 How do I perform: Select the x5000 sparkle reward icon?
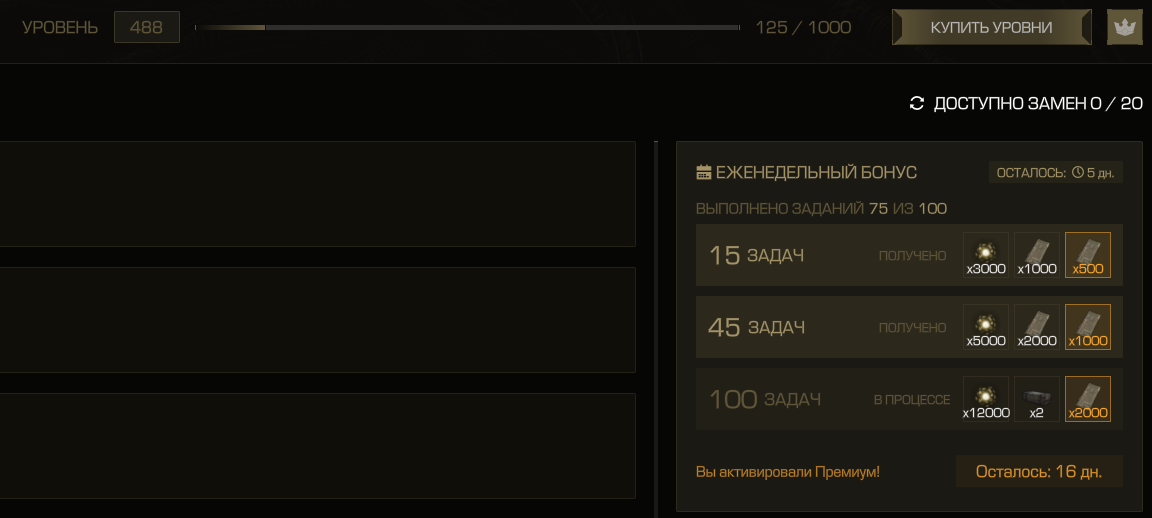[x=986, y=327]
